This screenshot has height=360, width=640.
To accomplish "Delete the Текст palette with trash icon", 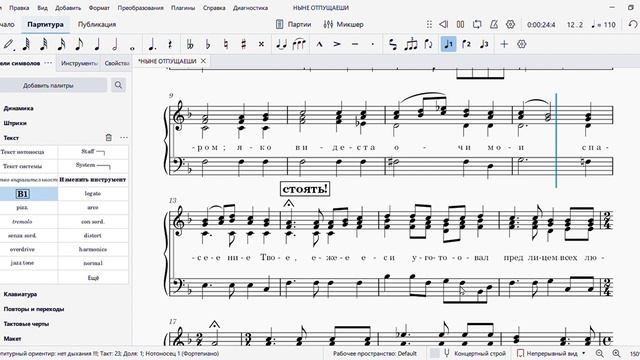I will (x=109, y=138).
